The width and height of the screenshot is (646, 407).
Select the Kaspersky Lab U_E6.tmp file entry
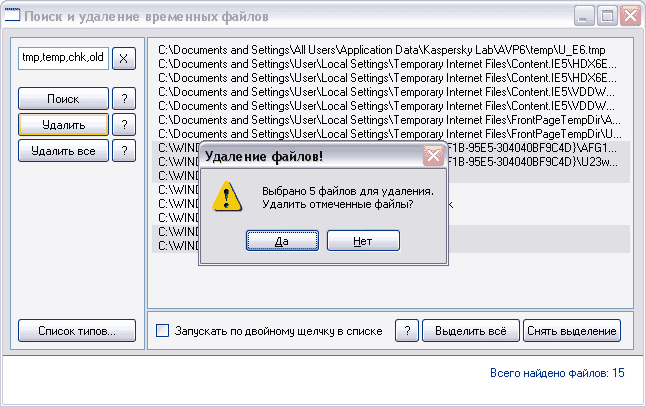pos(391,50)
